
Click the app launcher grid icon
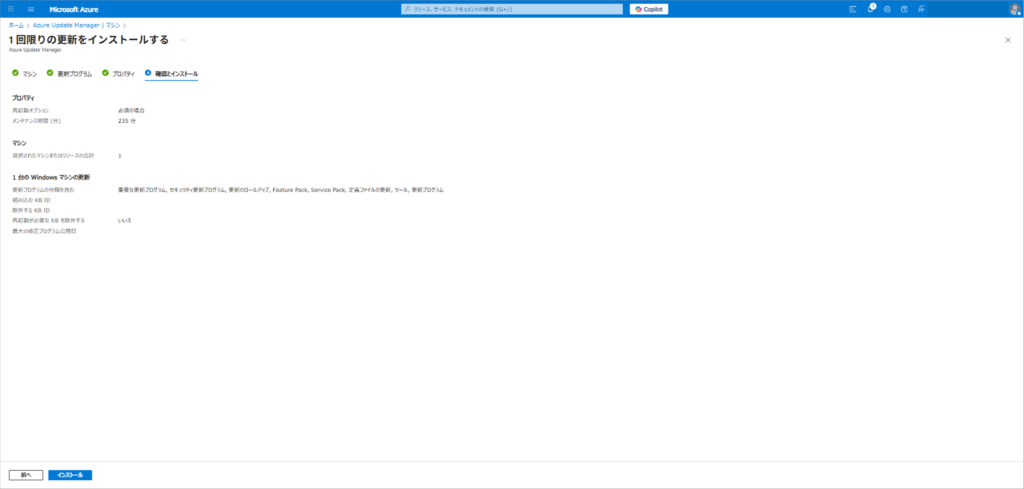click(11, 9)
